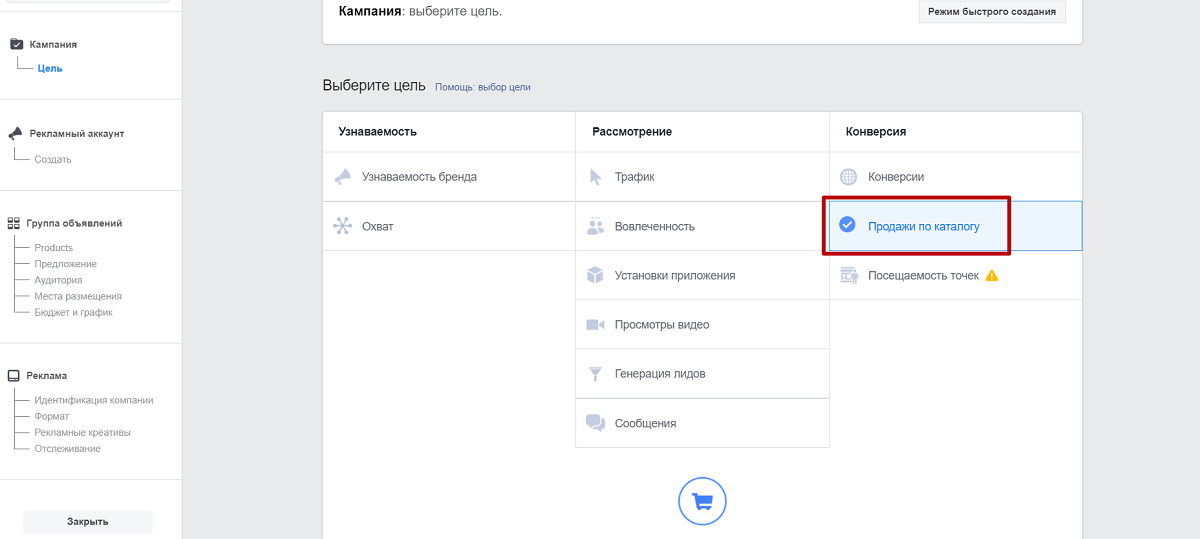This screenshot has width=1200, height=539.
Task: Select the Просмотры видео camera icon
Action: click(595, 325)
